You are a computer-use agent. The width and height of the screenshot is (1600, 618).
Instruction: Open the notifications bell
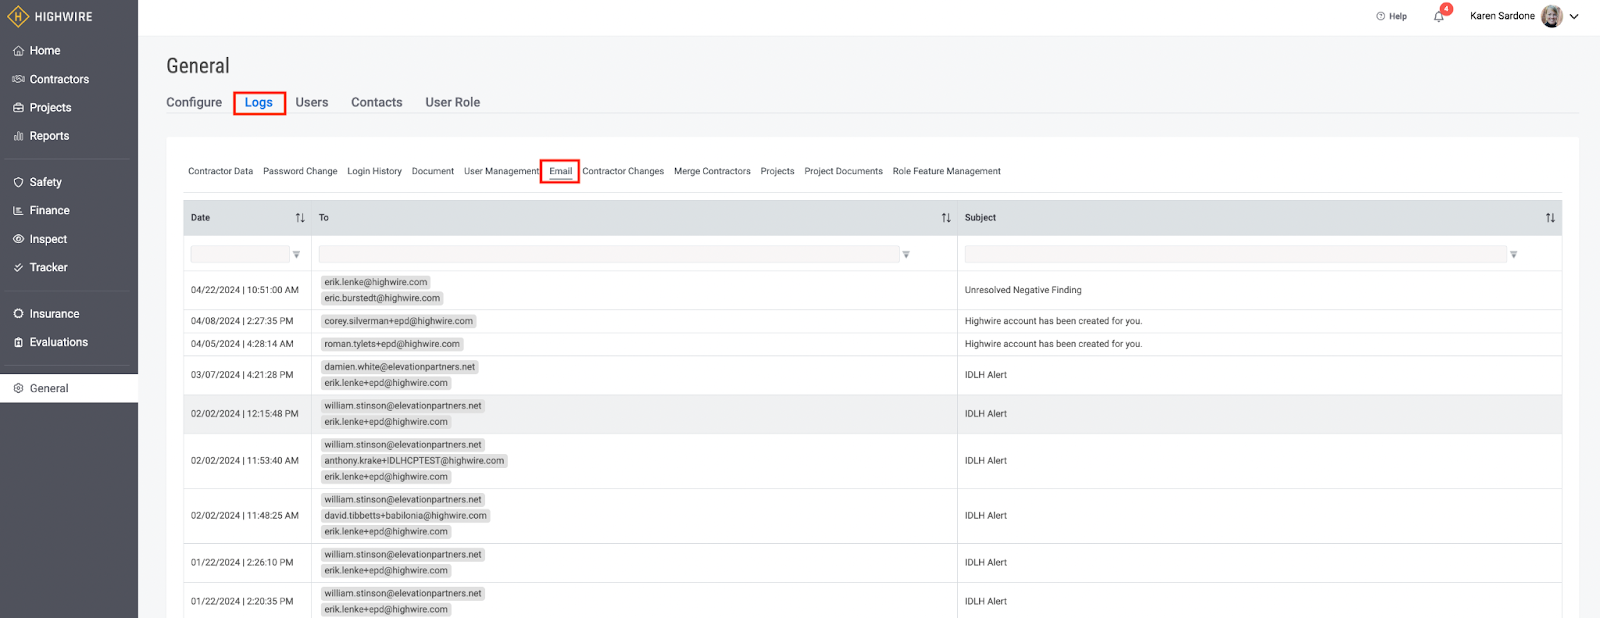[x=1439, y=16]
